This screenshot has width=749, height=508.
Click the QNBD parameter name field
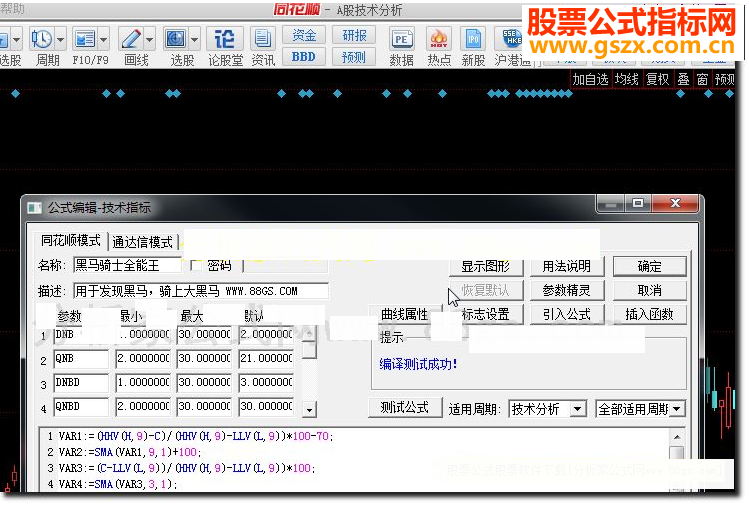tap(81, 406)
